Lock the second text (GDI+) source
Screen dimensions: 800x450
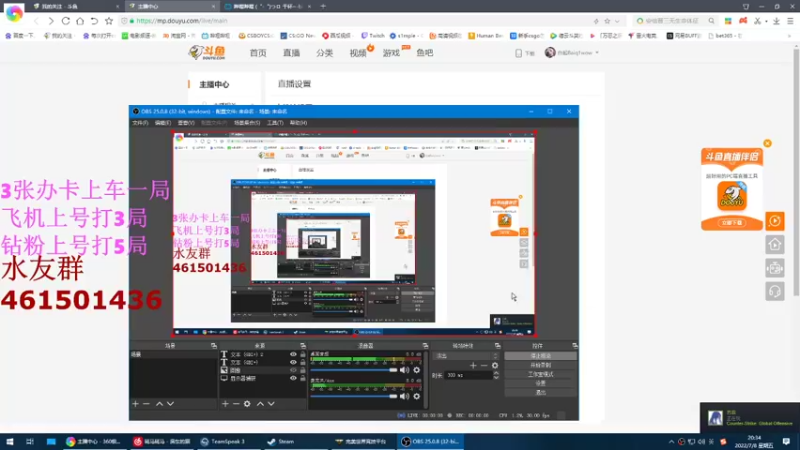click(x=303, y=362)
